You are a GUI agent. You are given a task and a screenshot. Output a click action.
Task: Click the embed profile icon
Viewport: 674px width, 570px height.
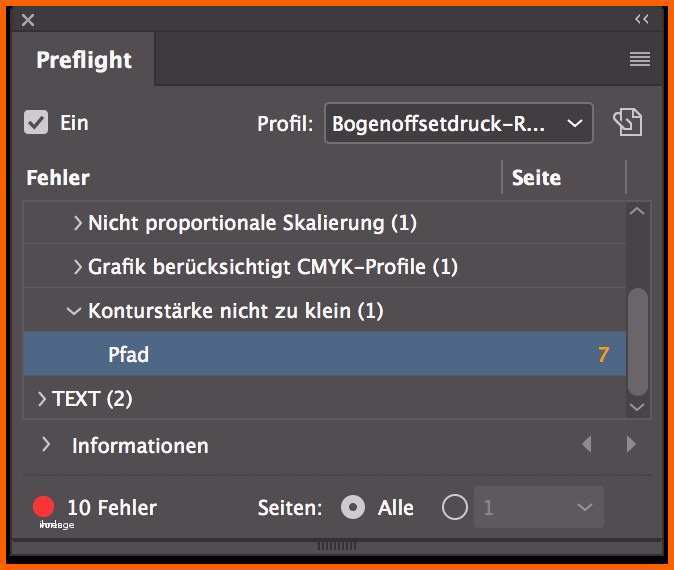[628, 123]
